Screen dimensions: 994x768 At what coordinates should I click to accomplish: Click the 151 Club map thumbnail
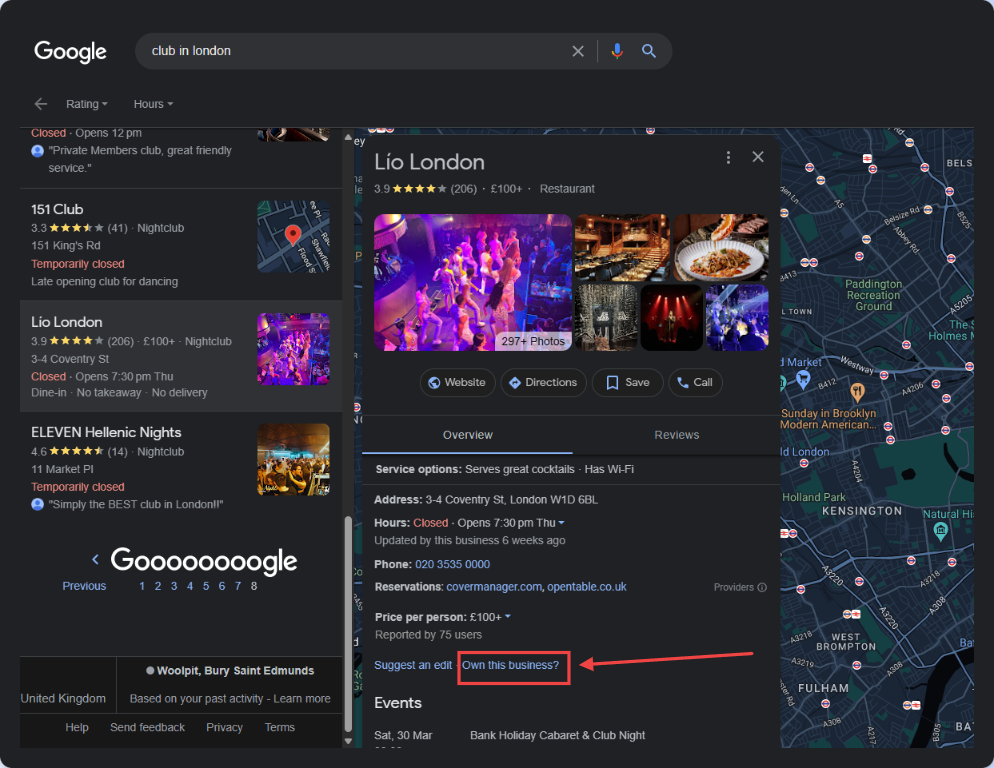(x=294, y=237)
